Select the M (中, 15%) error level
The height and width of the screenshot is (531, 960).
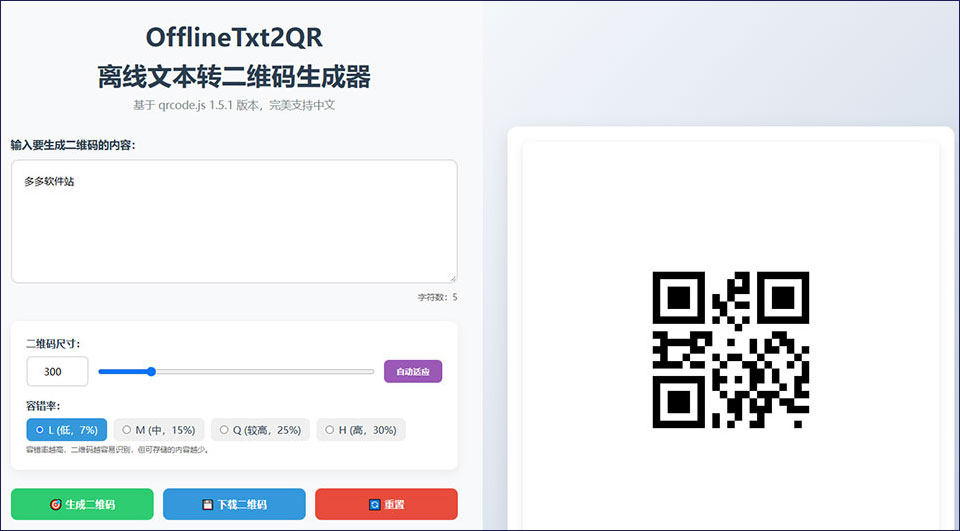pyautogui.click(x=159, y=430)
